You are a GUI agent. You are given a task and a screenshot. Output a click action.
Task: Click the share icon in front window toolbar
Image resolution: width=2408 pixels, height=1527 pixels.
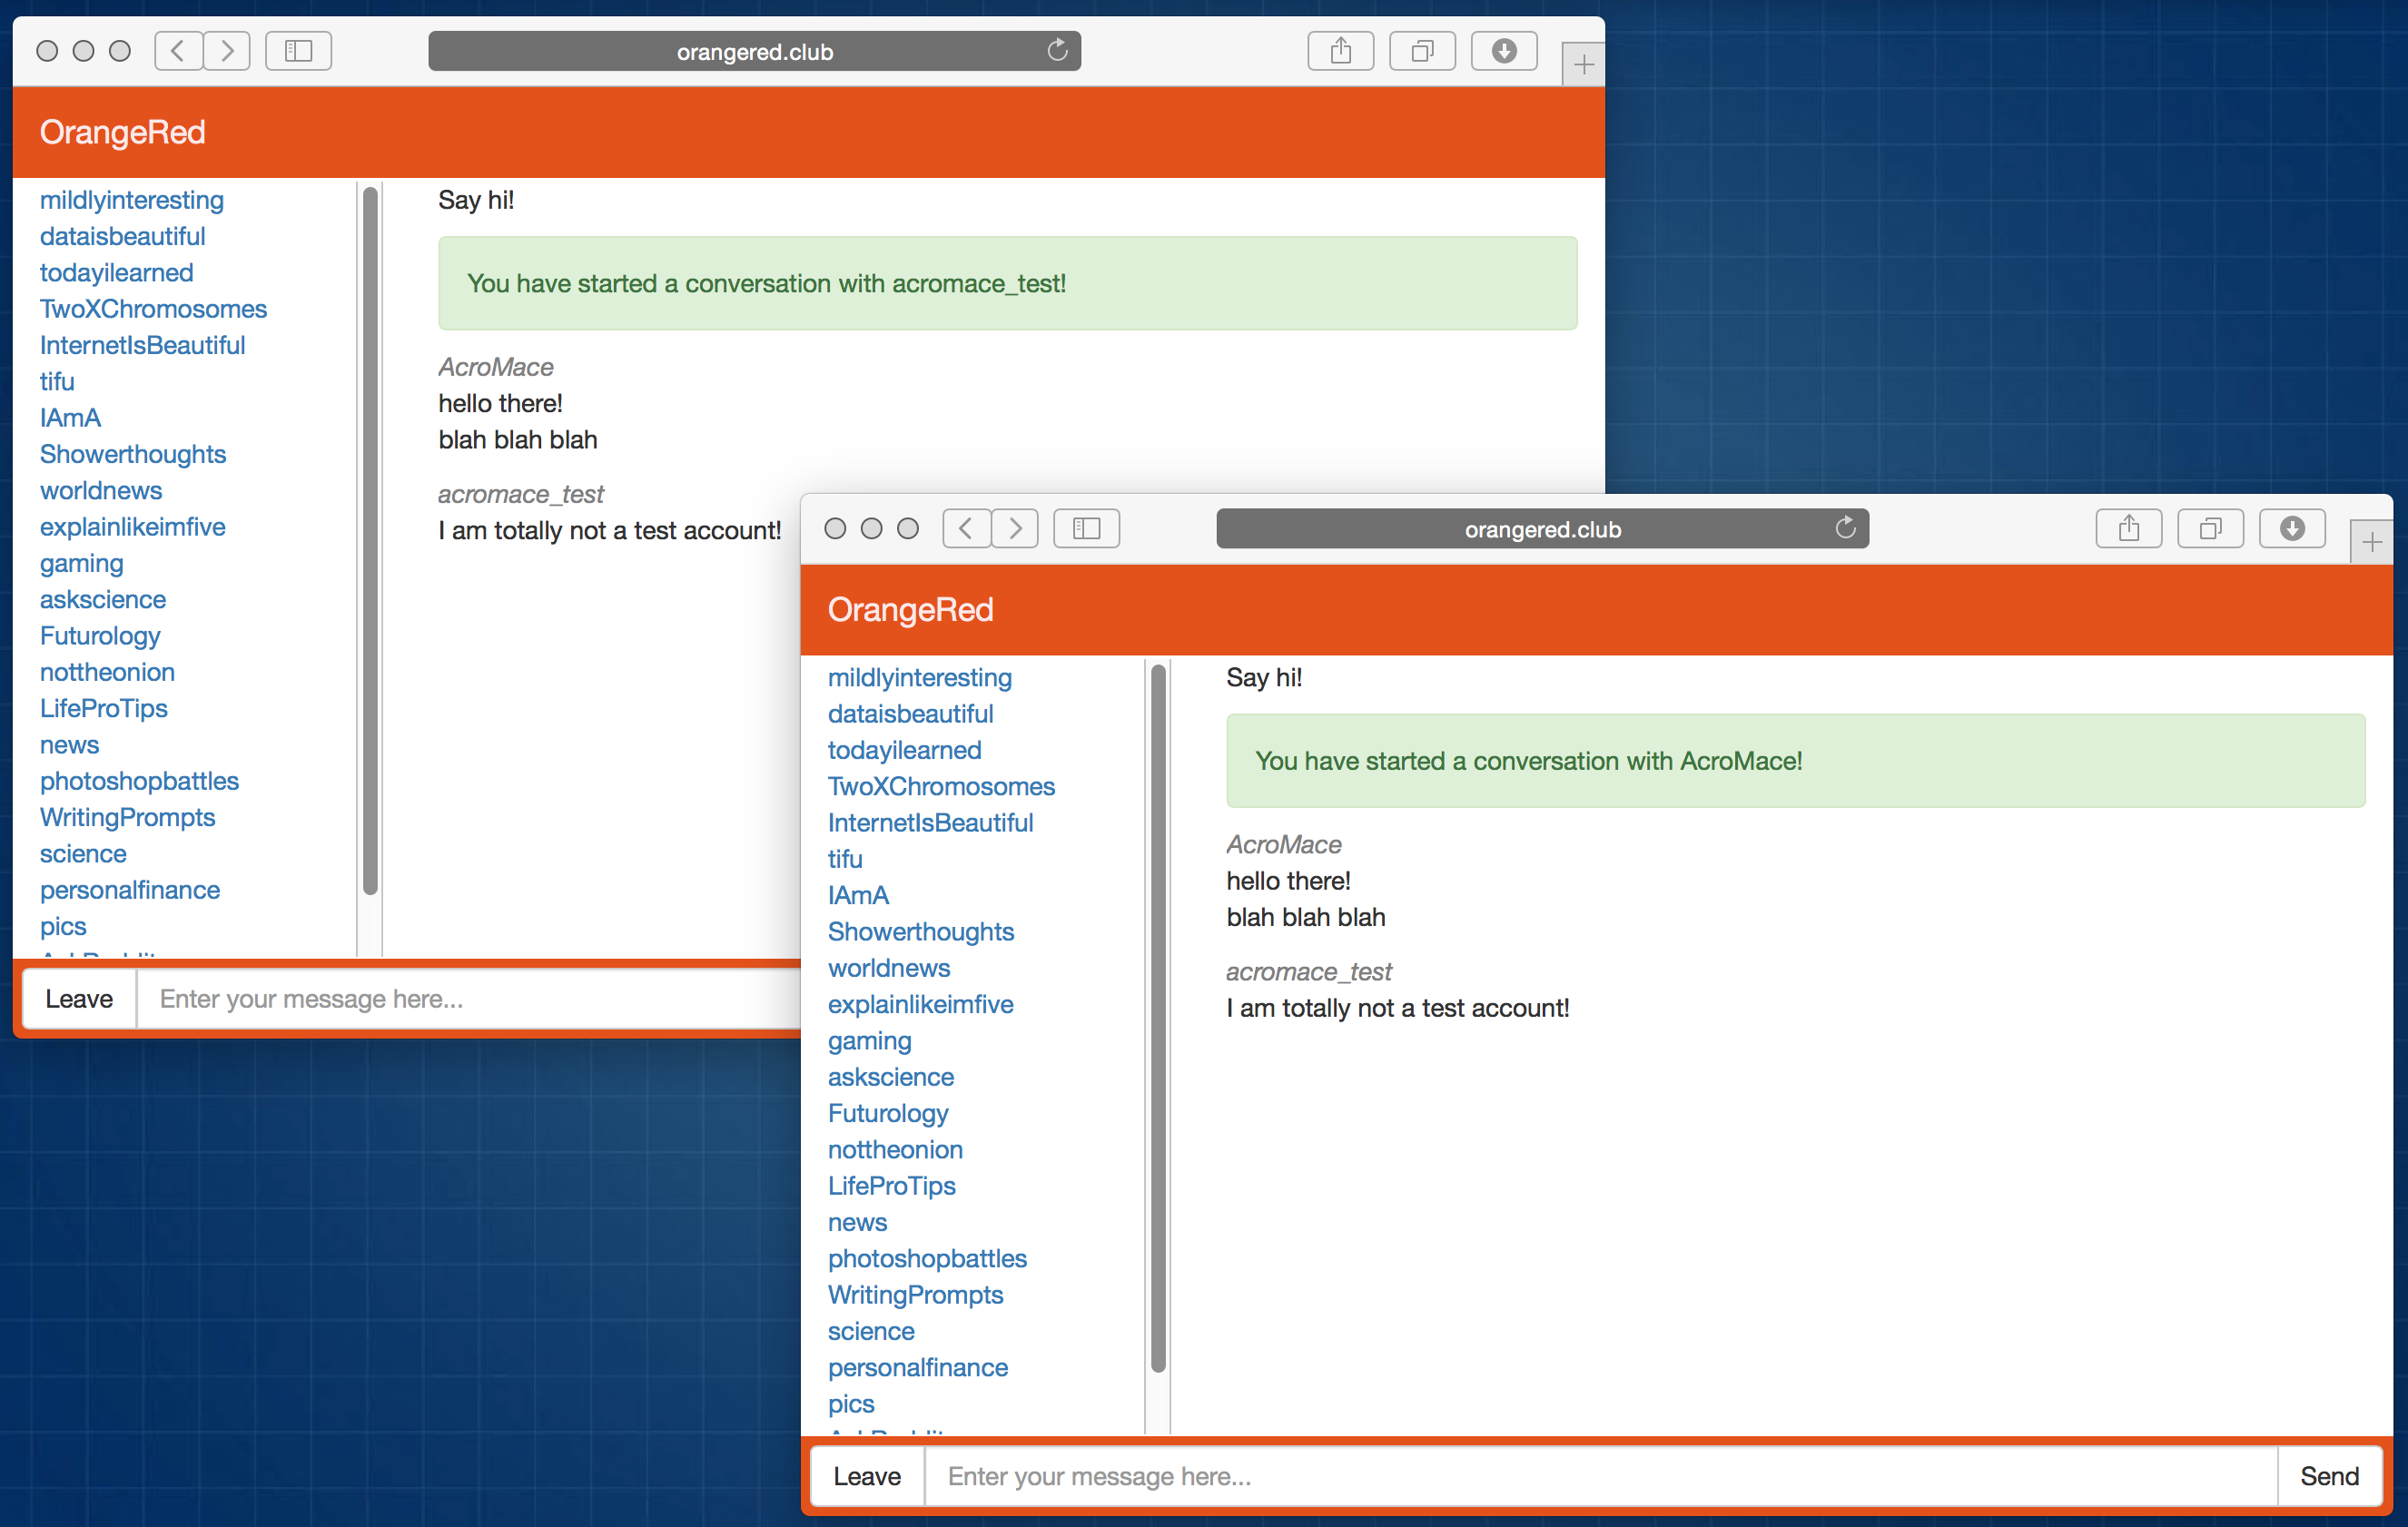pyautogui.click(x=2128, y=528)
